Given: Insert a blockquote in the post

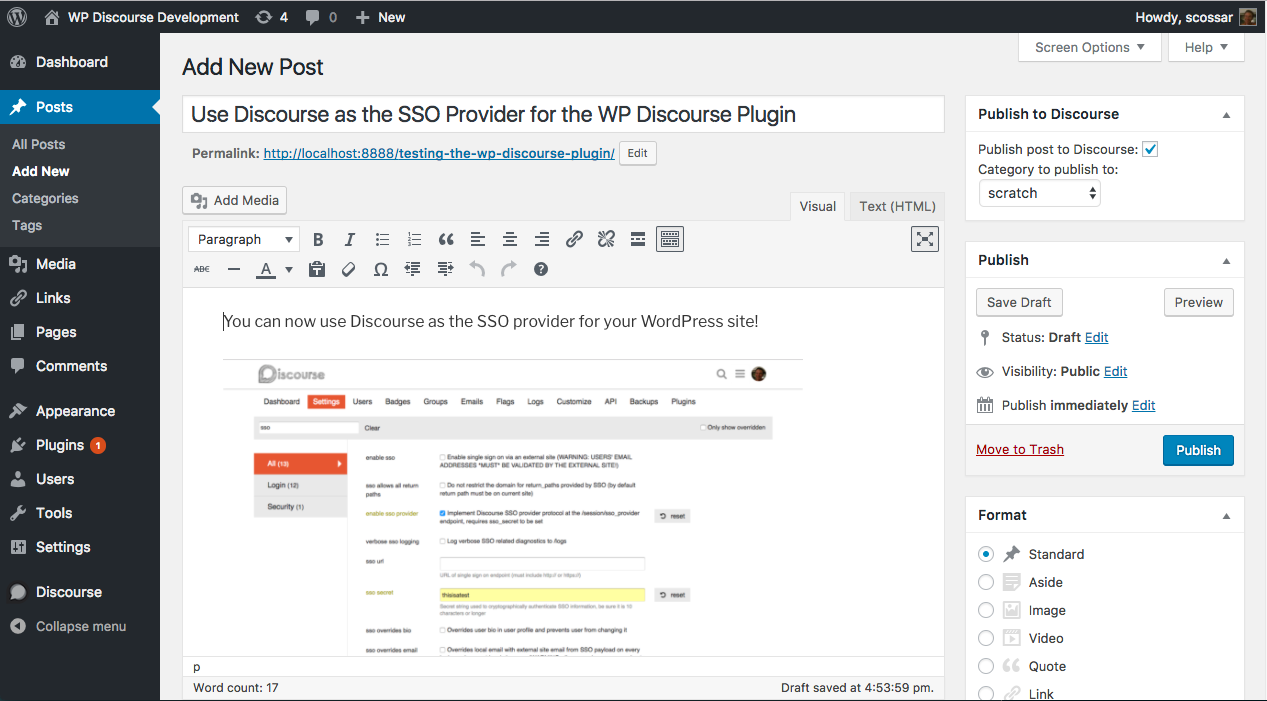Looking at the screenshot, I should [446, 239].
